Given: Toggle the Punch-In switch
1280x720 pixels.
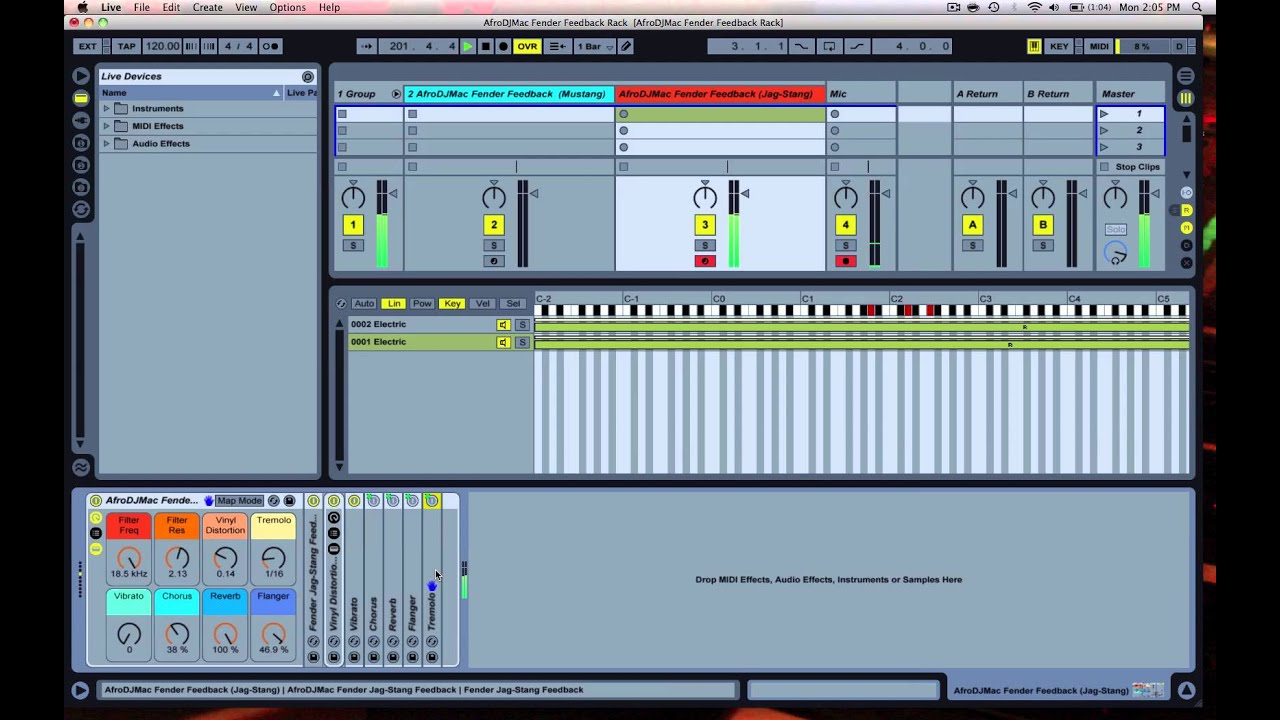Looking at the screenshot, I should [801, 46].
